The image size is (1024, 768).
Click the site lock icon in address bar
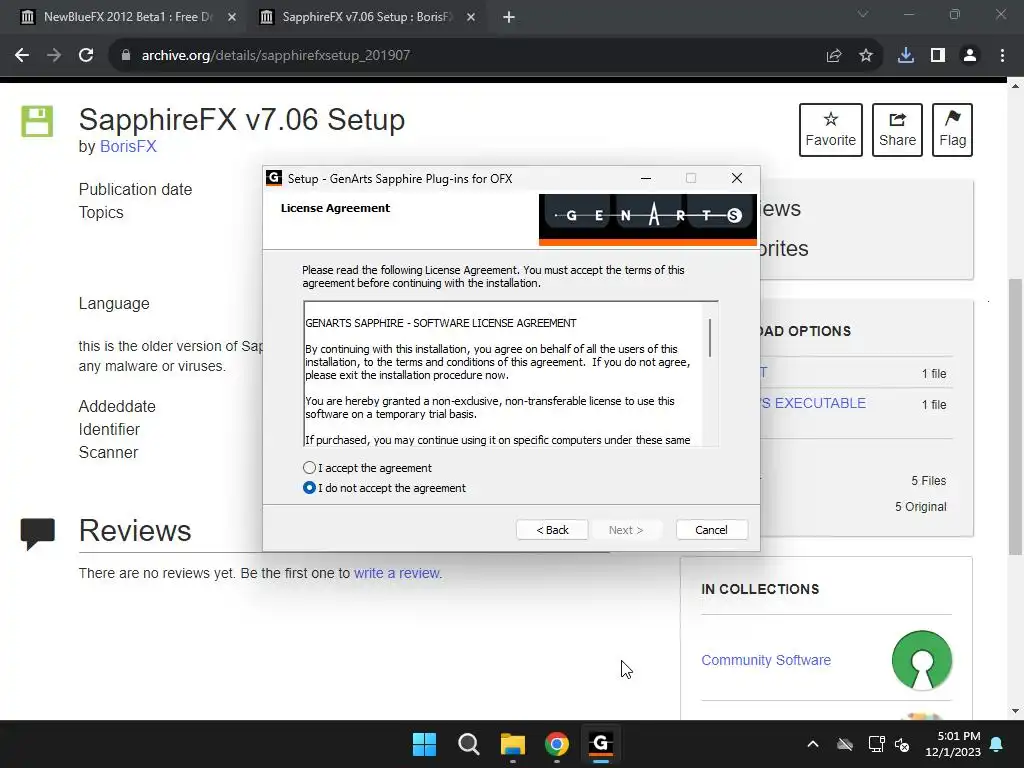pyautogui.click(x=125, y=56)
